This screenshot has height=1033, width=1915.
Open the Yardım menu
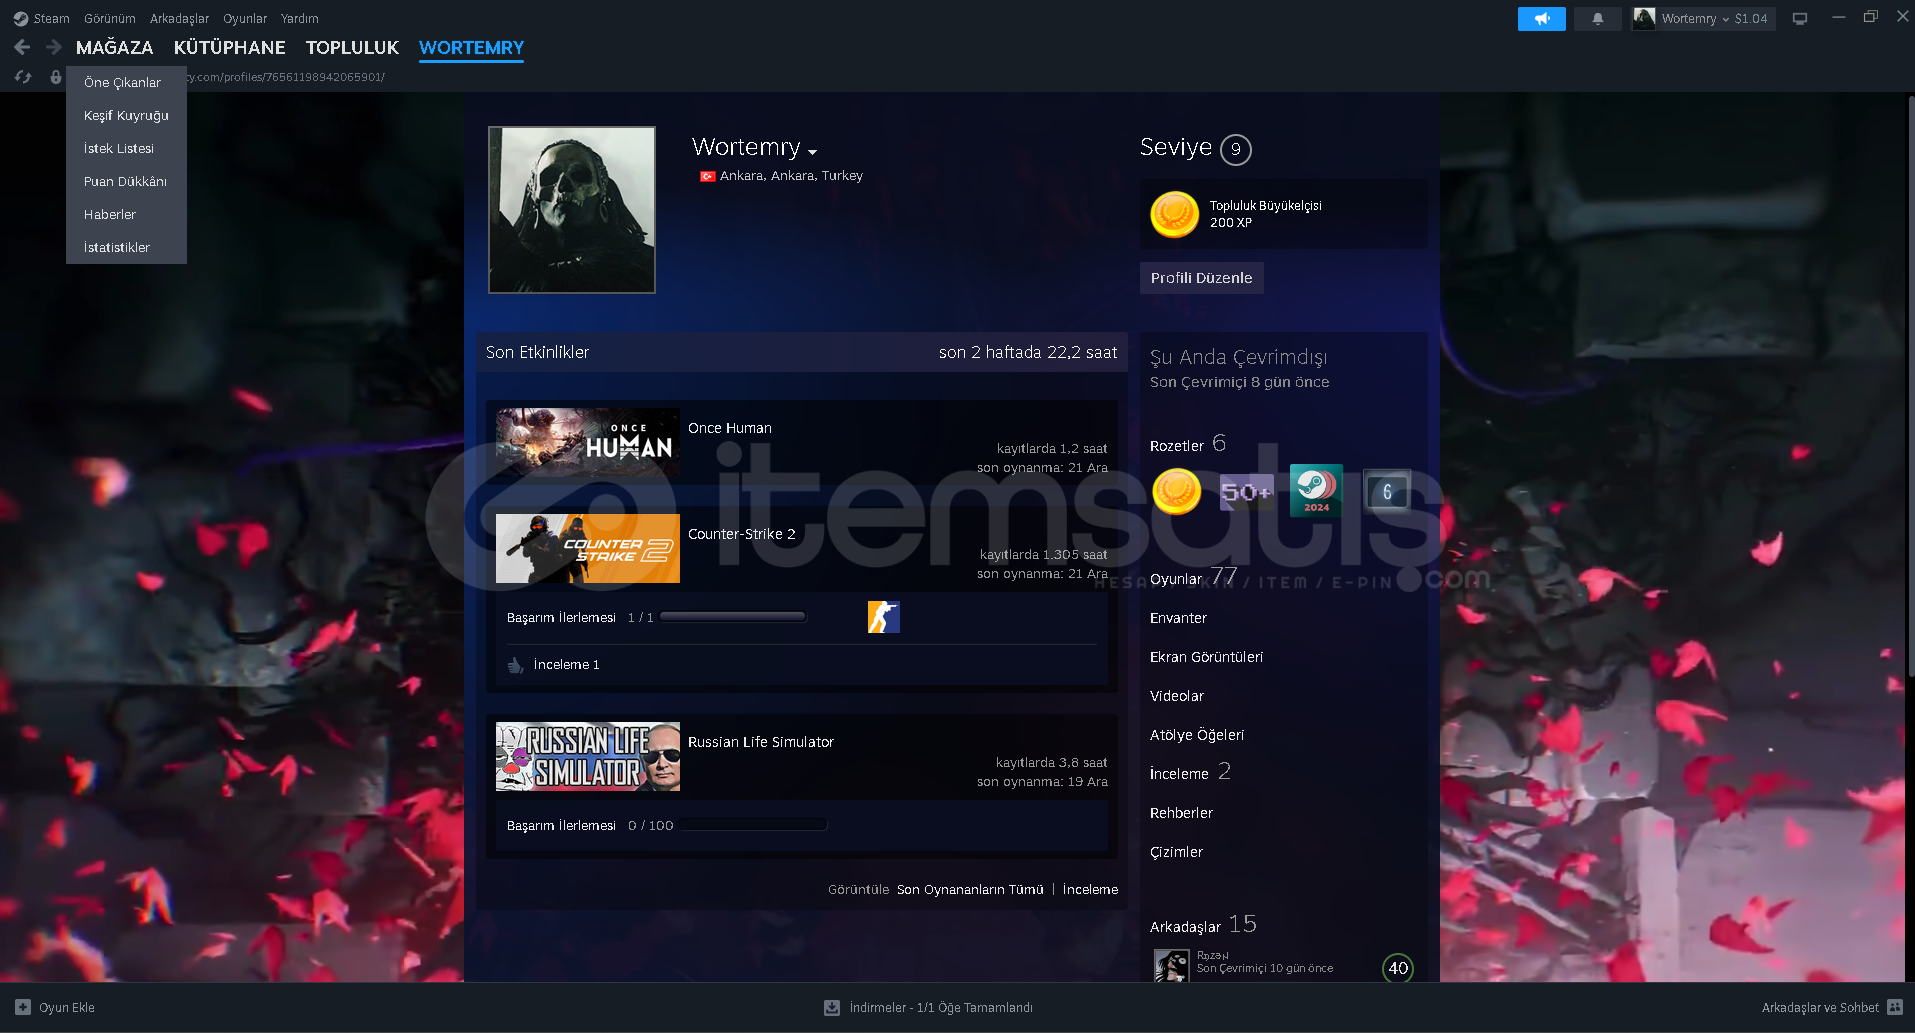pyautogui.click(x=300, y=18)
